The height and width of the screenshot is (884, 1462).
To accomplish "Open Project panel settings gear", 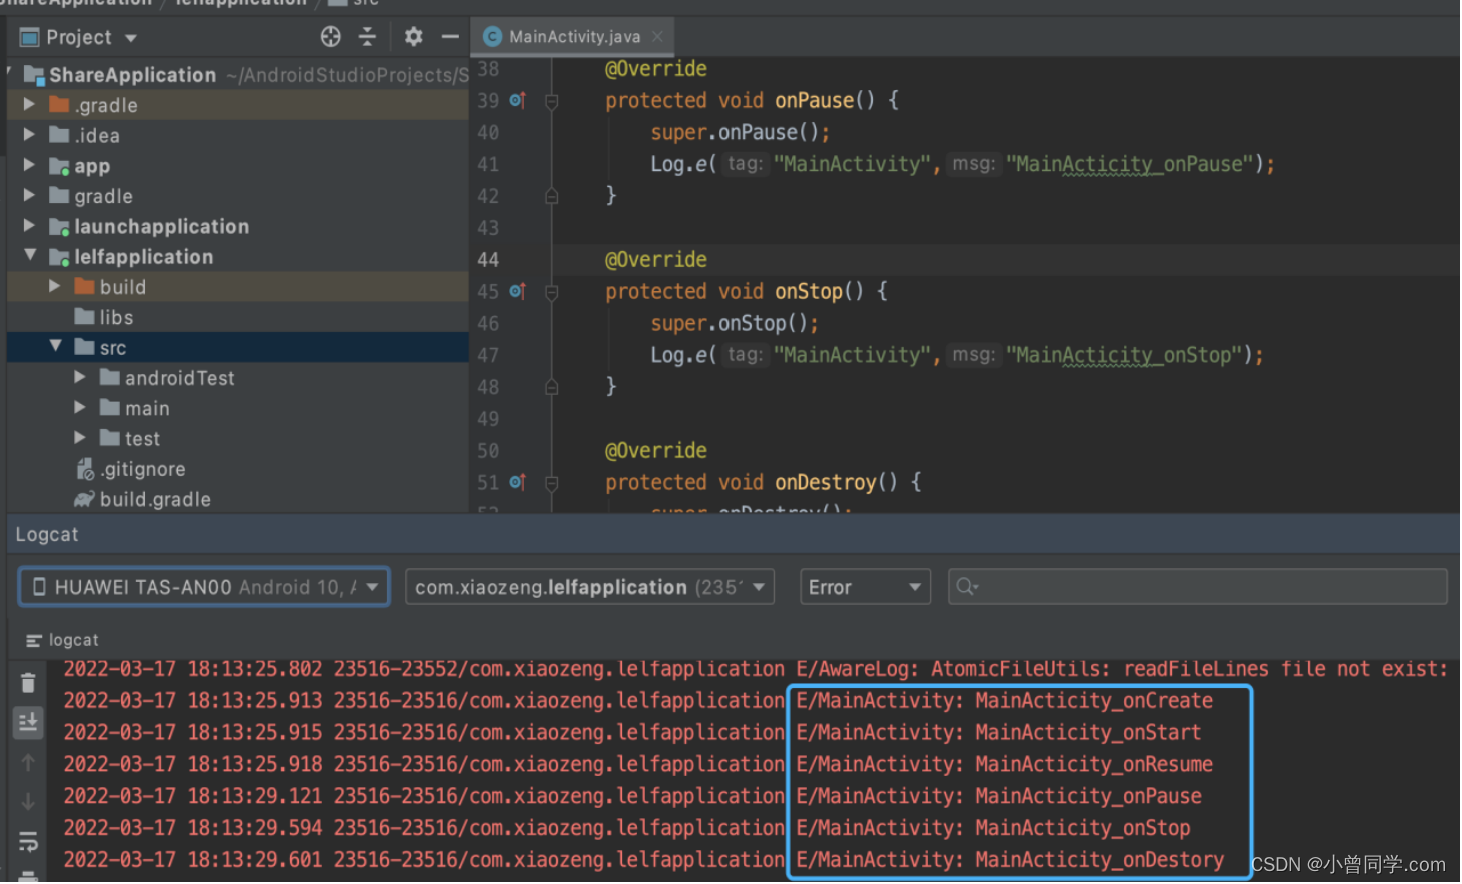I will (x=414, y=37).
